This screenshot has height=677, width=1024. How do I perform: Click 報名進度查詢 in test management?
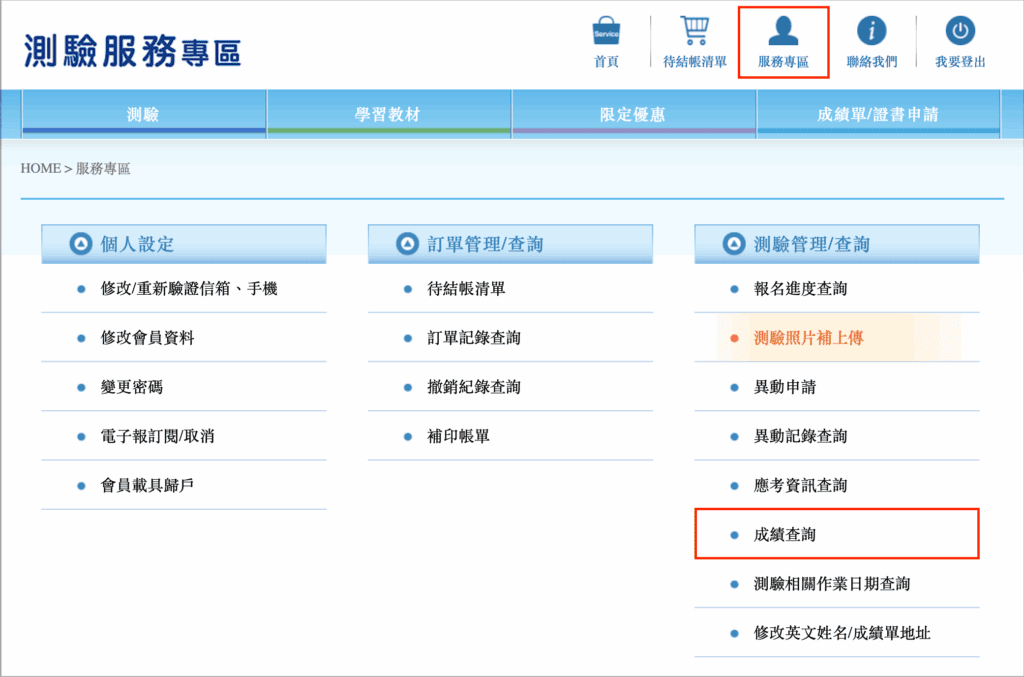coord(800,289)
